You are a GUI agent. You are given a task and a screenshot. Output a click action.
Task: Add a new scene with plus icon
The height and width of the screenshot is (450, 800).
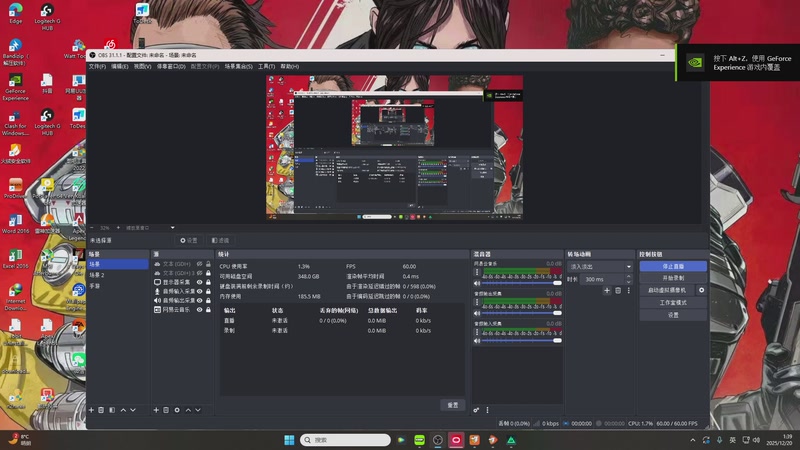pyautogui.click(x=91, y=410)
